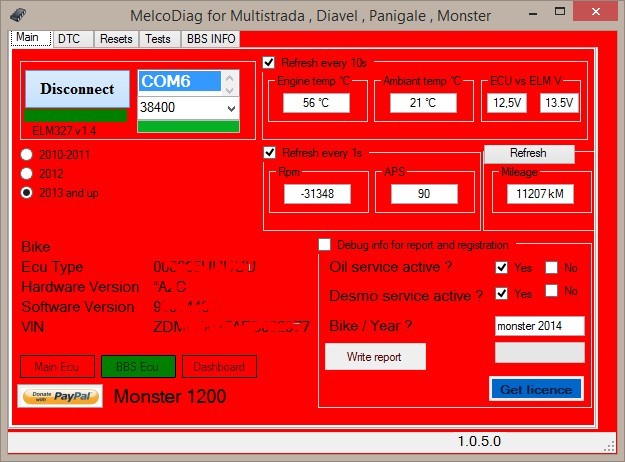Click the Bike / Year field monster 2014
625x462 pixels.
[540, 326]
